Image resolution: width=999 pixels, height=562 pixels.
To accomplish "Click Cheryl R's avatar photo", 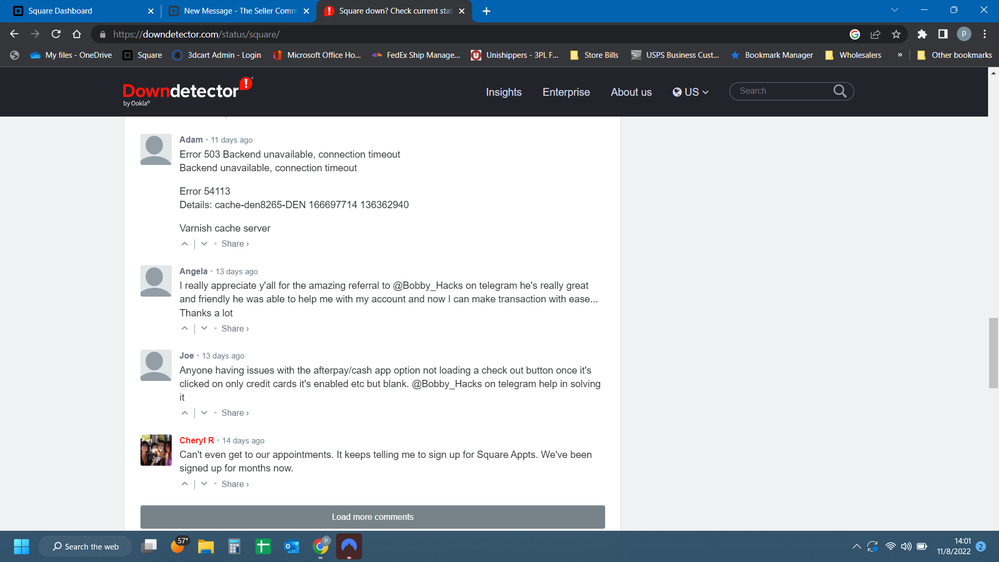I will click(x=156, y=450).
